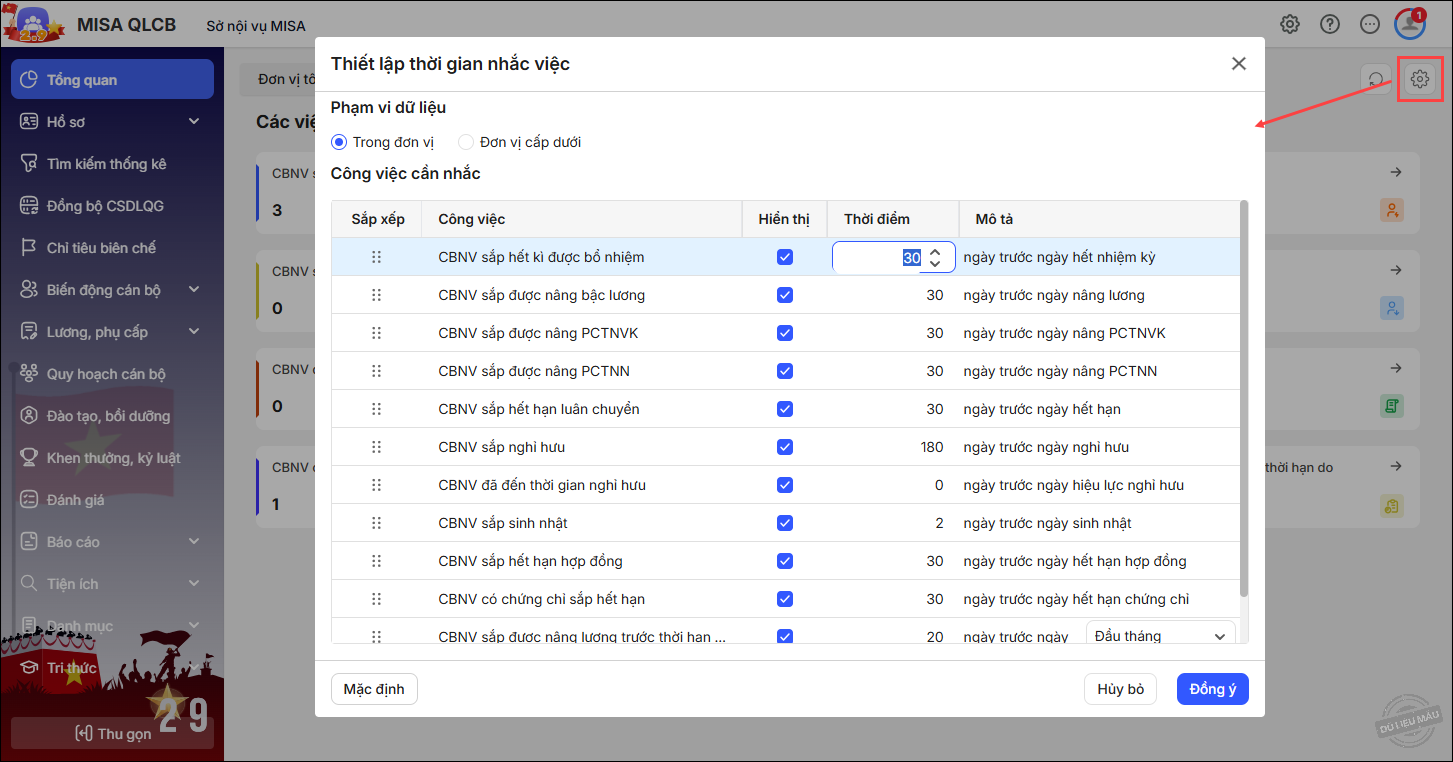Click the user avatar with notification badge
Image resolution: width=1453 pixels, height=762 pixels.
[1410, 24]
